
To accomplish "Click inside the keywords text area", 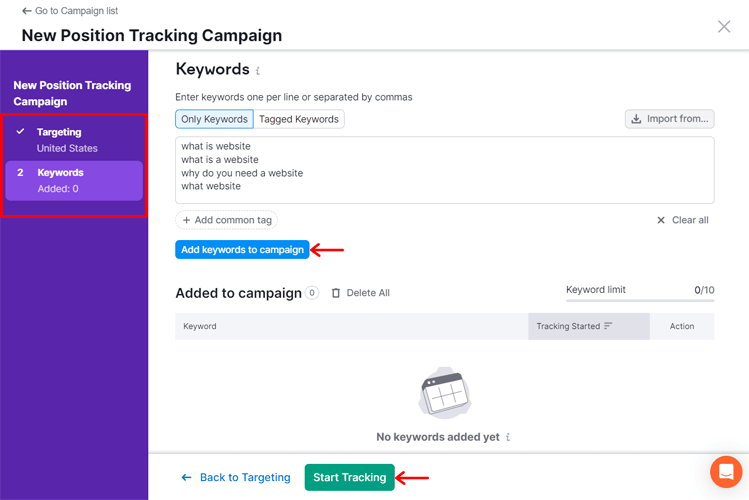I will [x=445, y=170].
